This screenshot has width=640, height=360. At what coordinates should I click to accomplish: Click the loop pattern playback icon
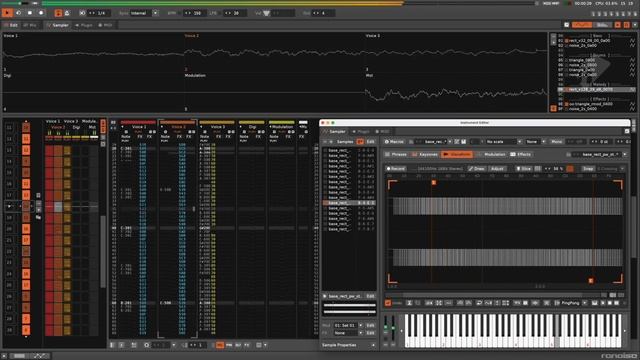[18, 13]
